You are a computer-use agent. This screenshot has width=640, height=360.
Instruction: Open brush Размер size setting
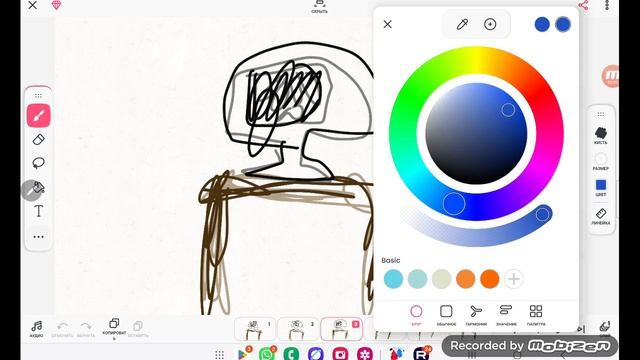click(600, 162)
